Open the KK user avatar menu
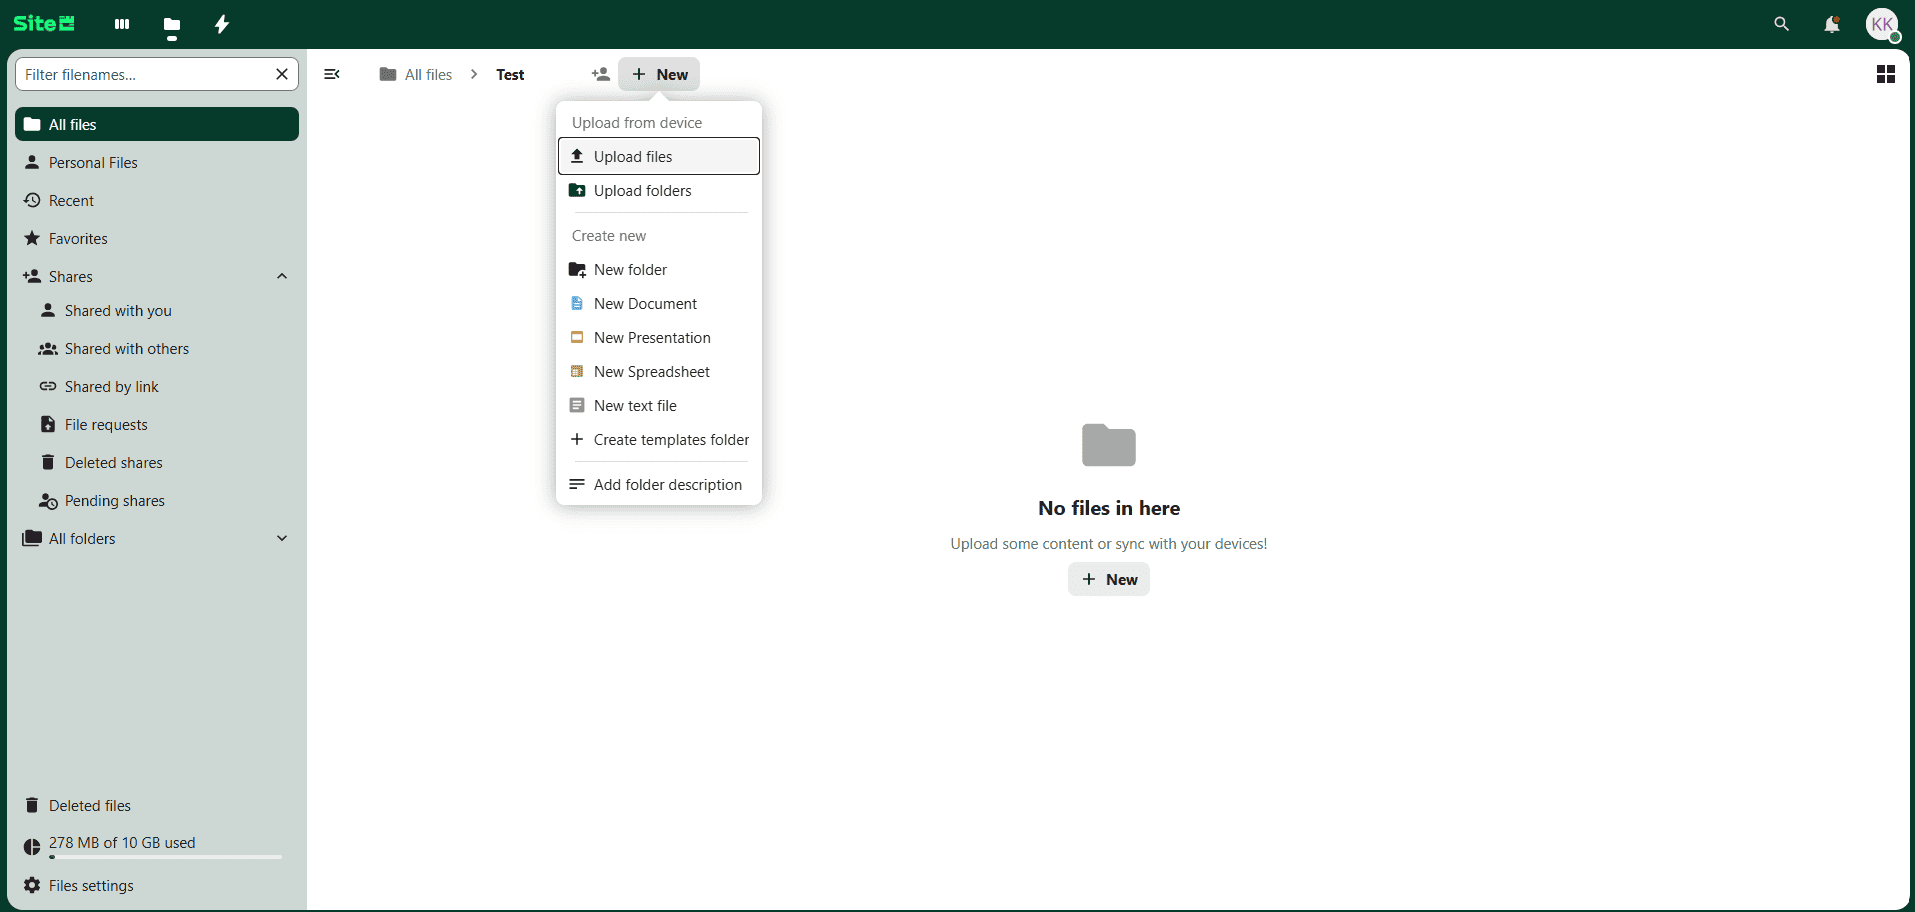 (x=1882, y=24)
